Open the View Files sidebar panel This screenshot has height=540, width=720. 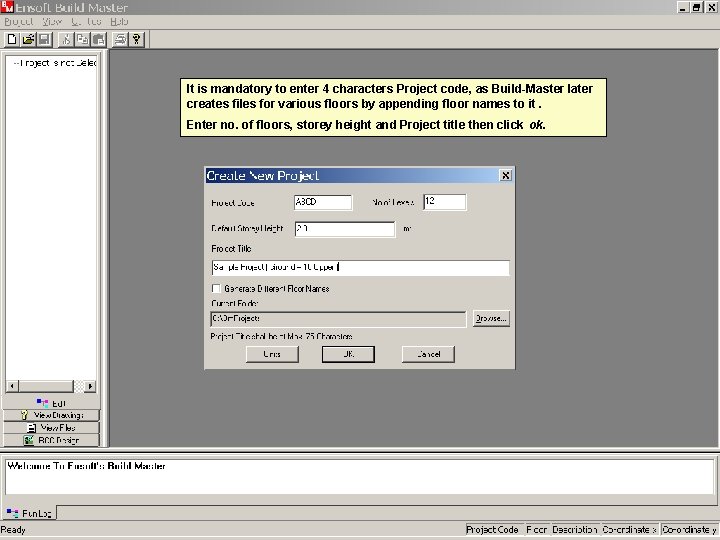pos(51,428)
